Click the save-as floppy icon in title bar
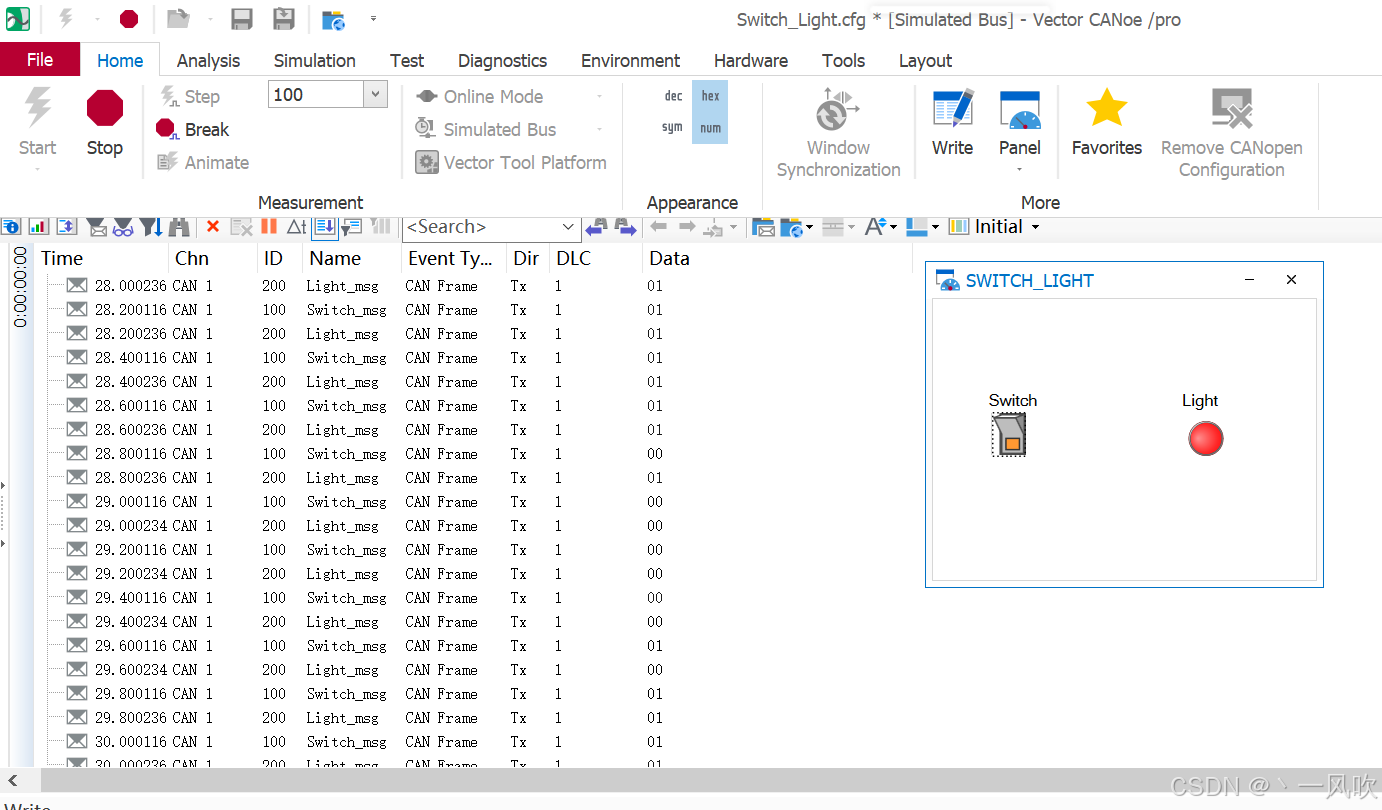This screenshot has height=810, width=1382. pyautogui.click(x=284, y=19)
